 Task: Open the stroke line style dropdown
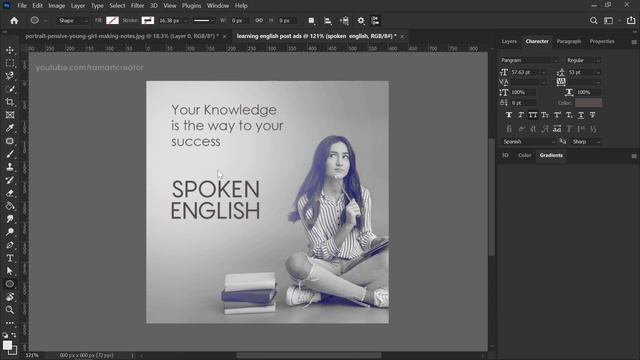pyautogui.click(x=204, y=20)
